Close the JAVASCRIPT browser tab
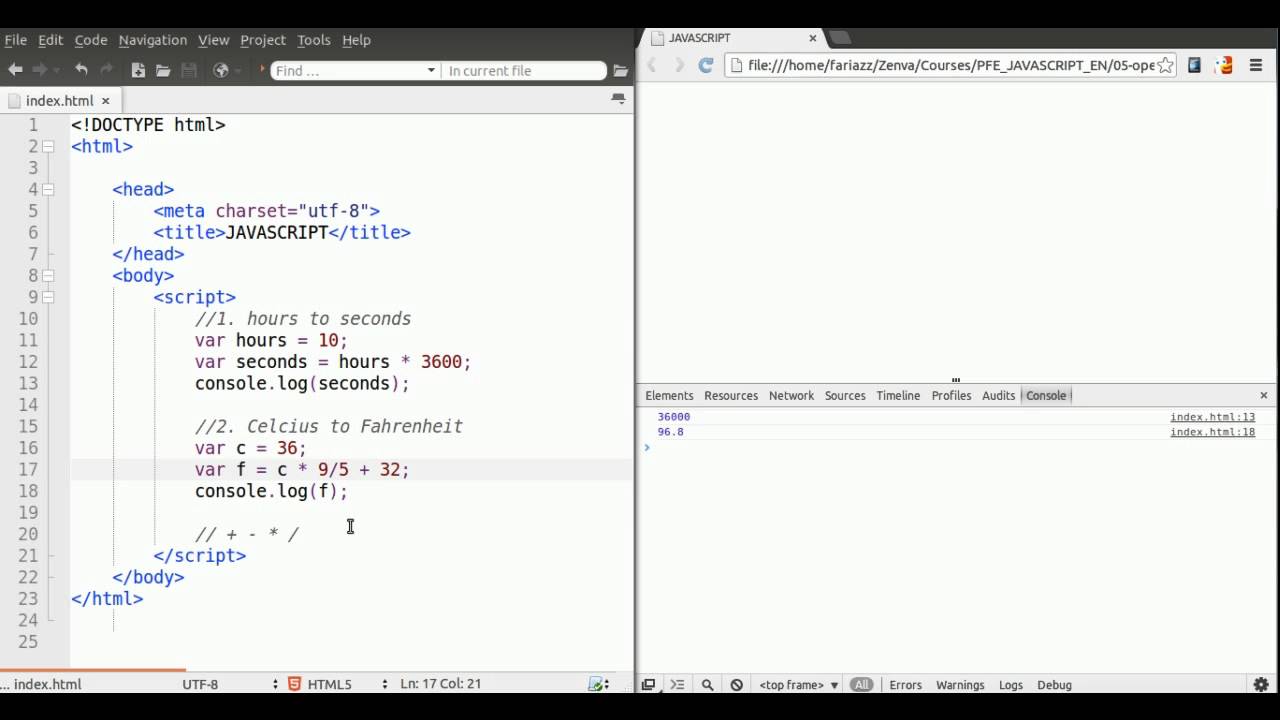Viewport: 1280px width, 720px height. (813, 38)
